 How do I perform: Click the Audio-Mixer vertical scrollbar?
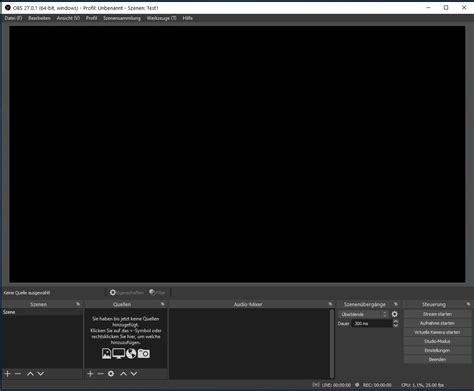(x=332, y=343)
